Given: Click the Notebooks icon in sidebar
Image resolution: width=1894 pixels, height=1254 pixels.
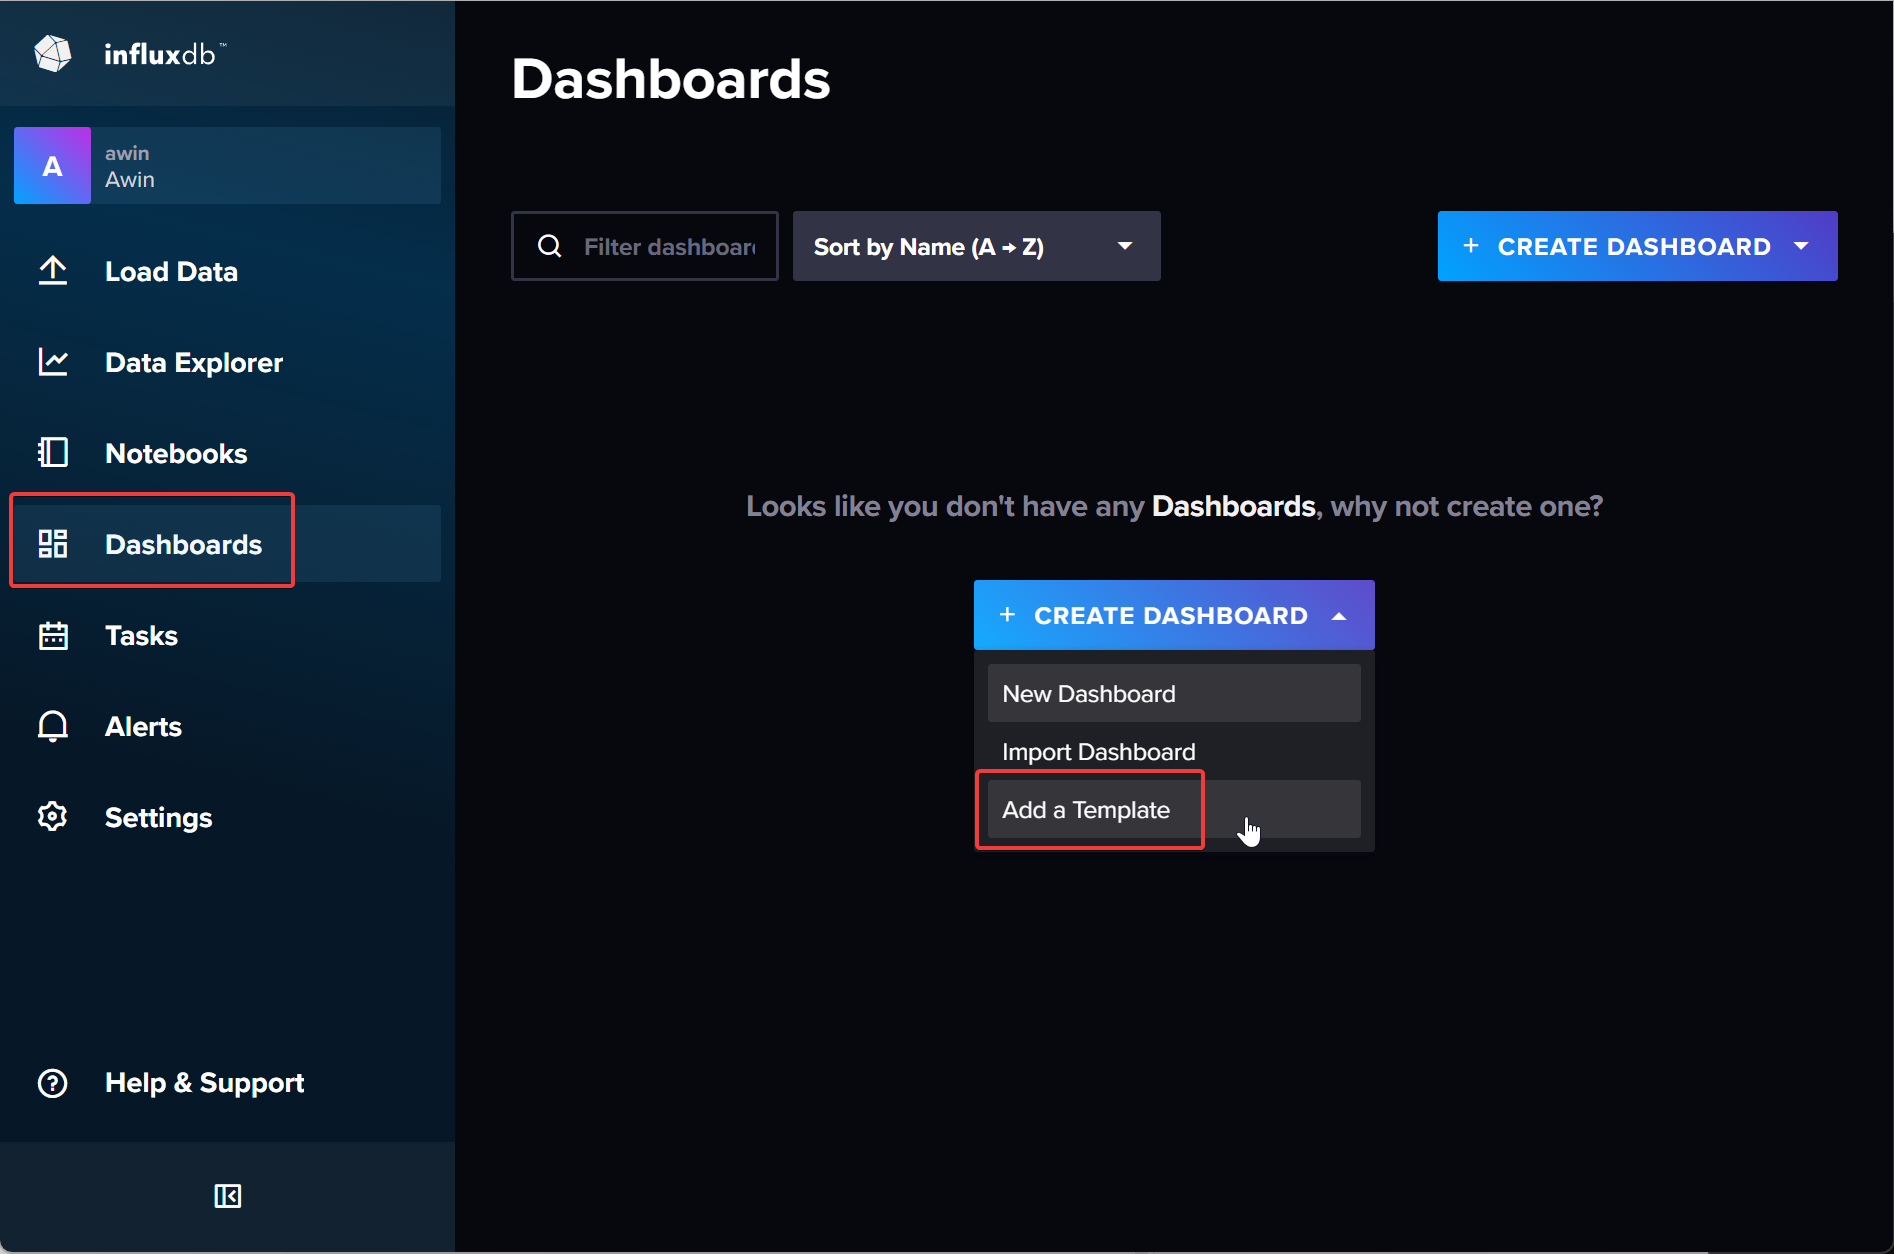Looking at the screenshot, I should point(52,453).
